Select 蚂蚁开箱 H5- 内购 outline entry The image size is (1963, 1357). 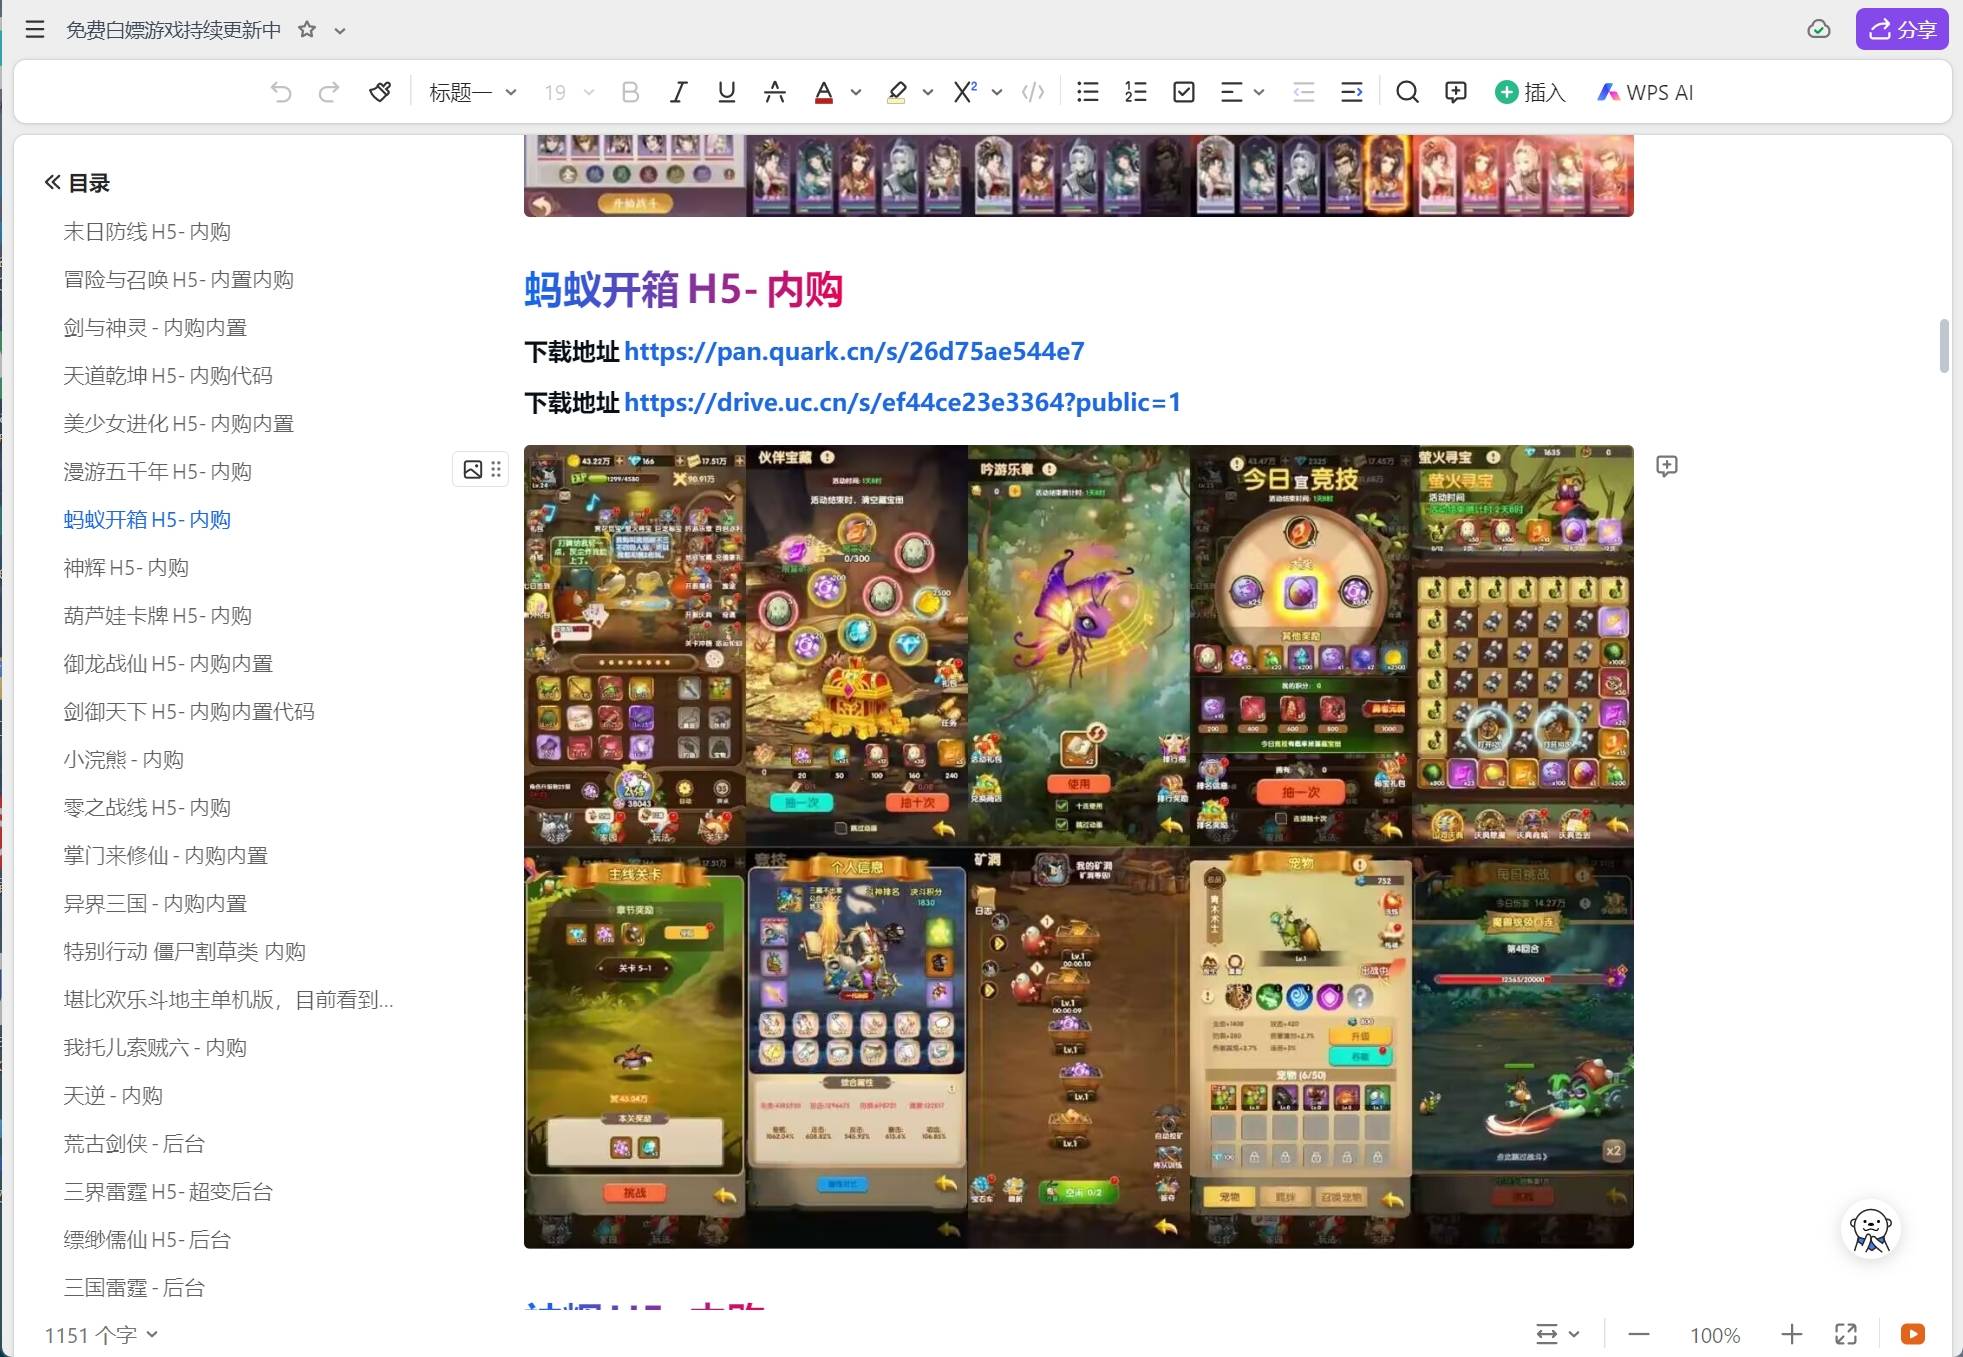click(x=147, y=519)
